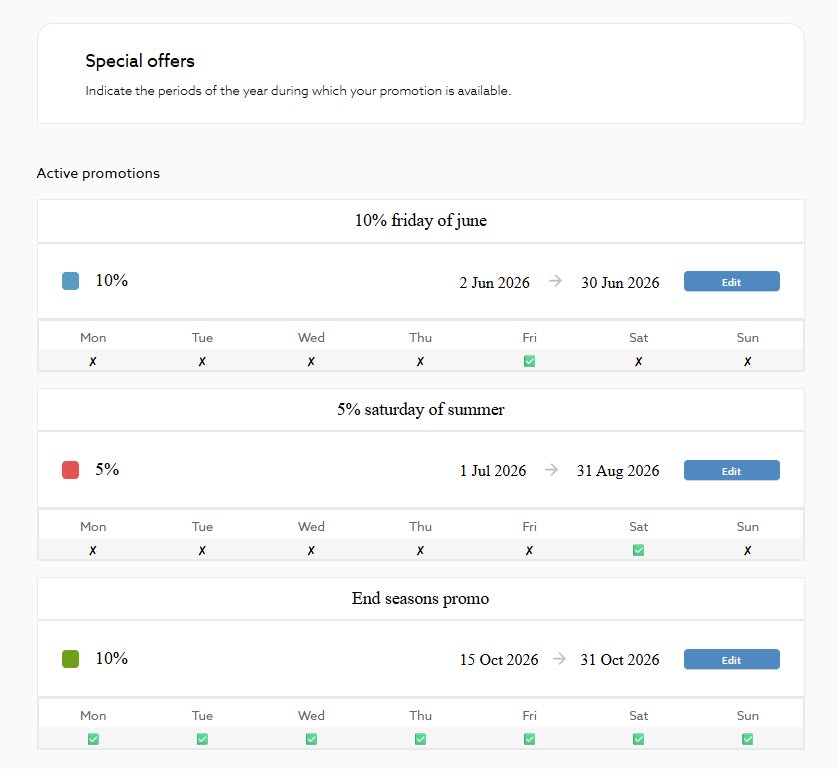
Task: Uncheck Monday in End seasons promo
Action: pyautogui.click(x=93, y=739)
